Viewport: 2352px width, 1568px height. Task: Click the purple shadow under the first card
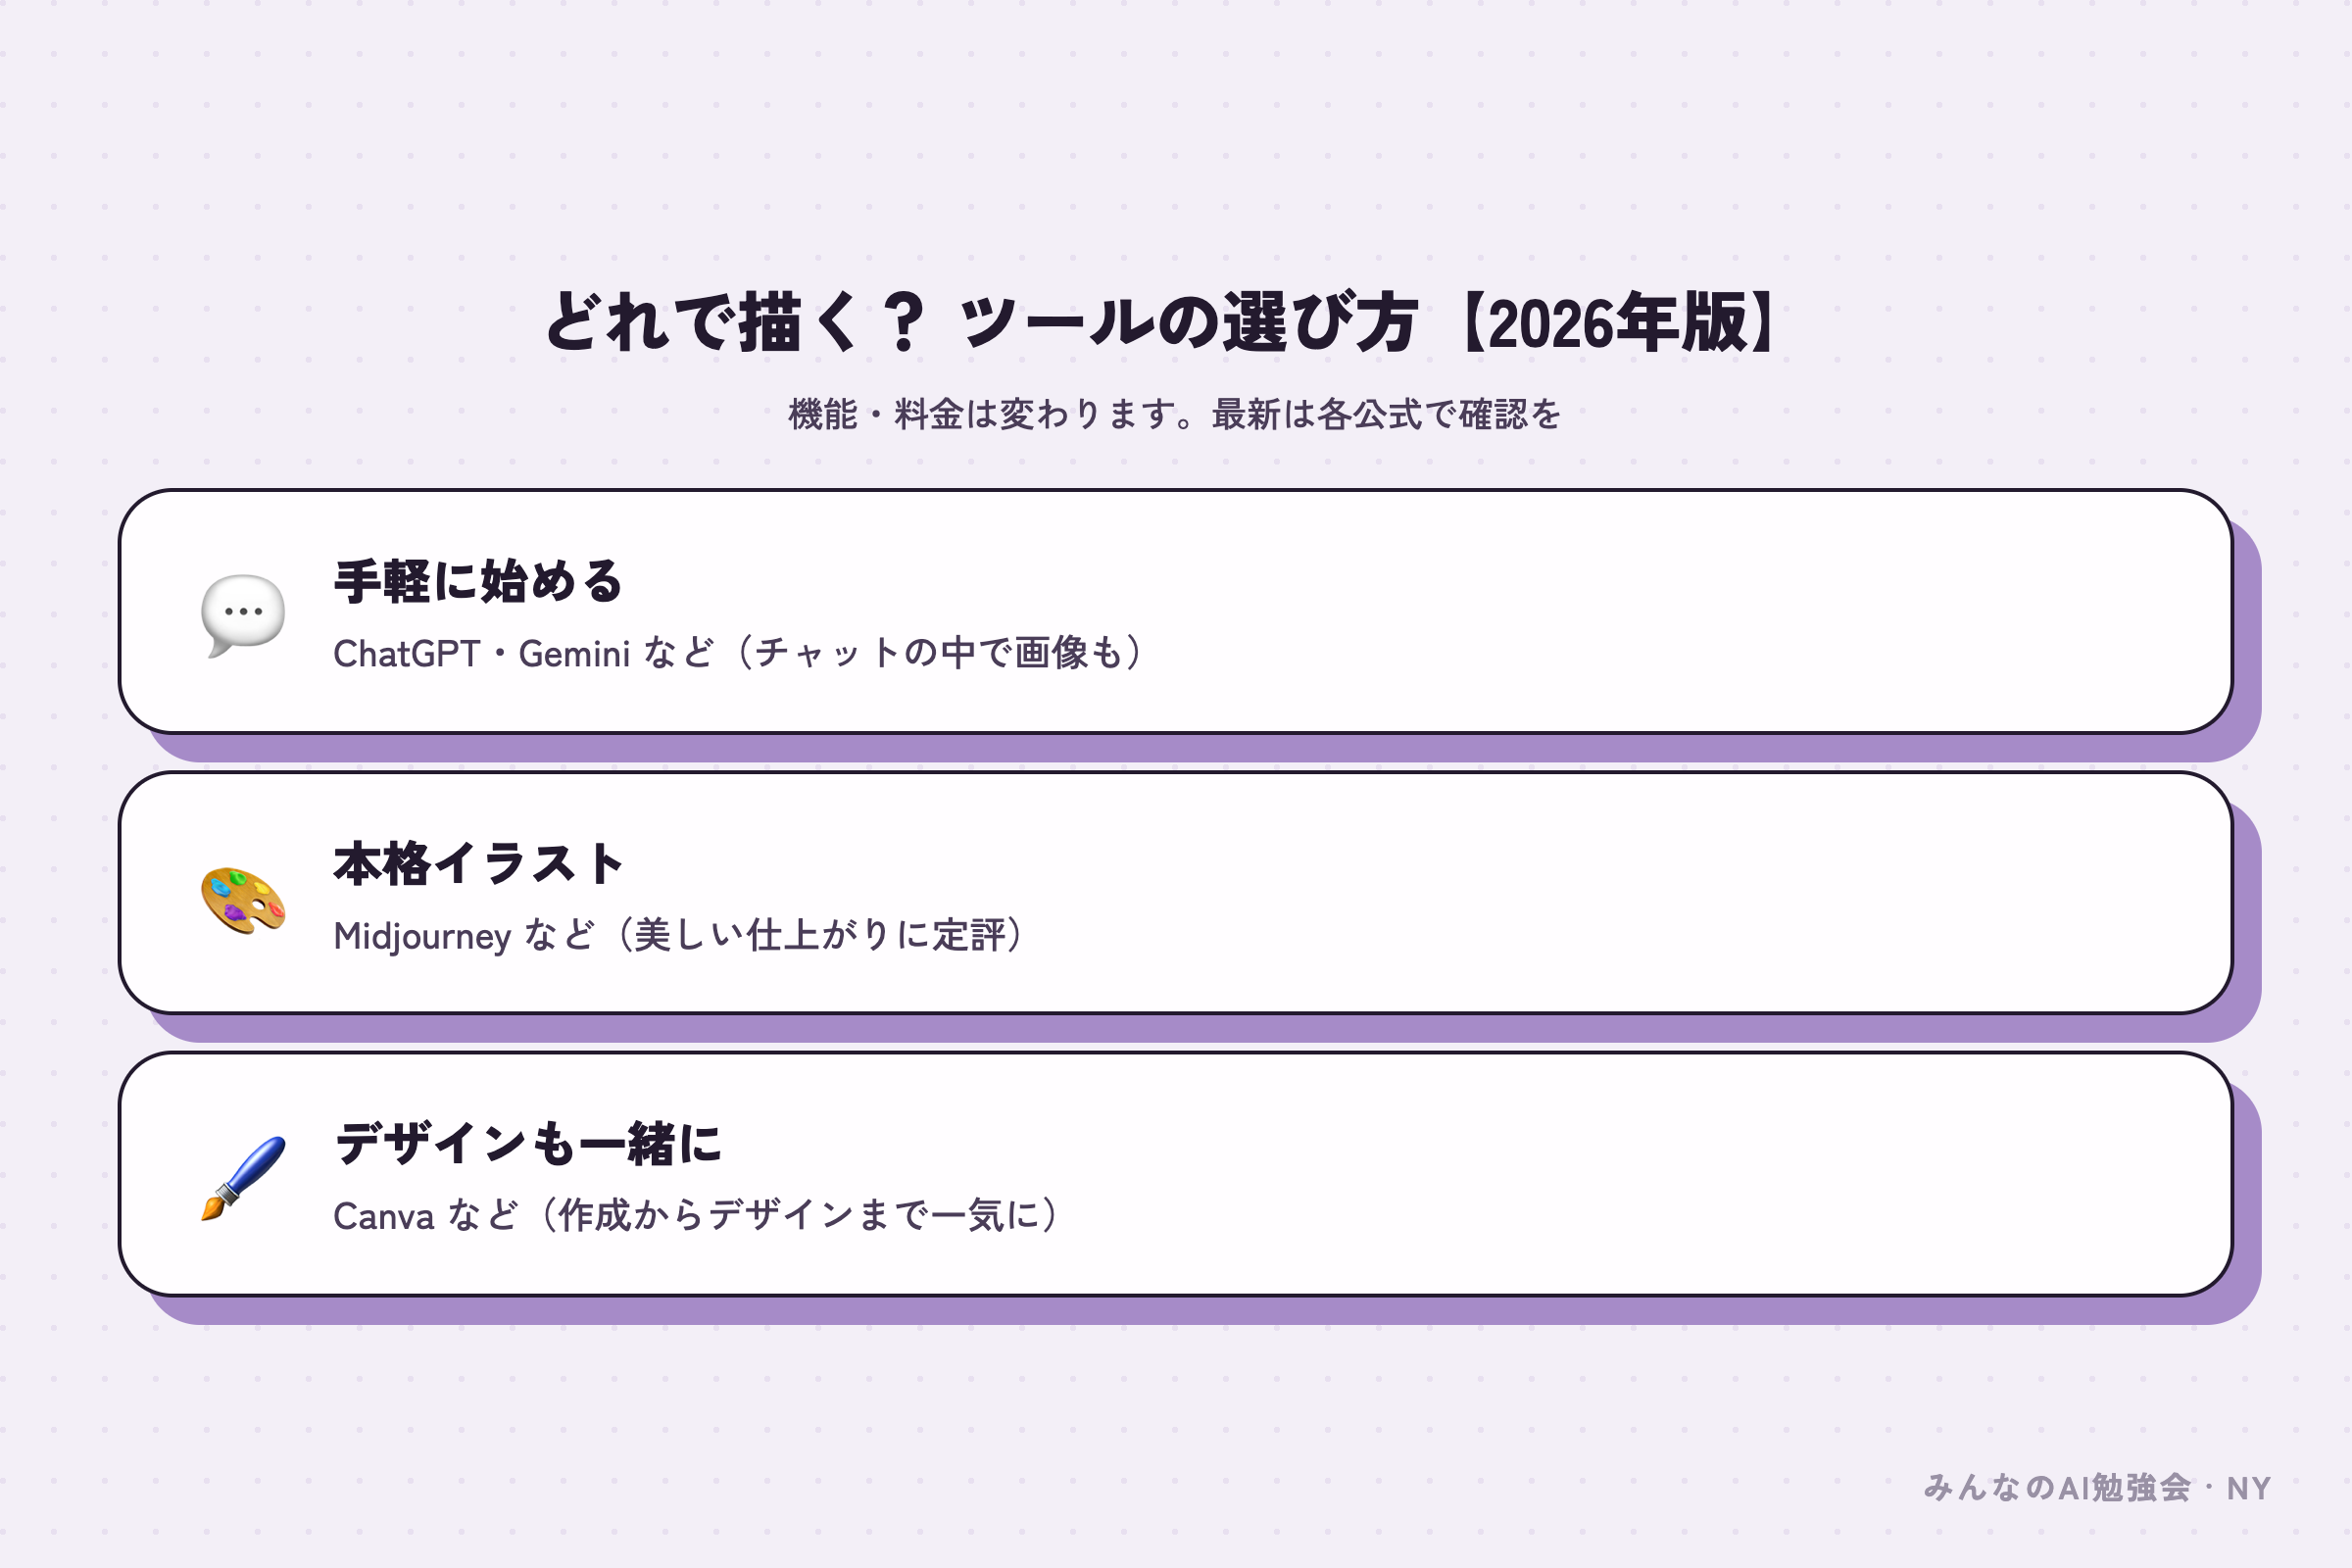1200,748
